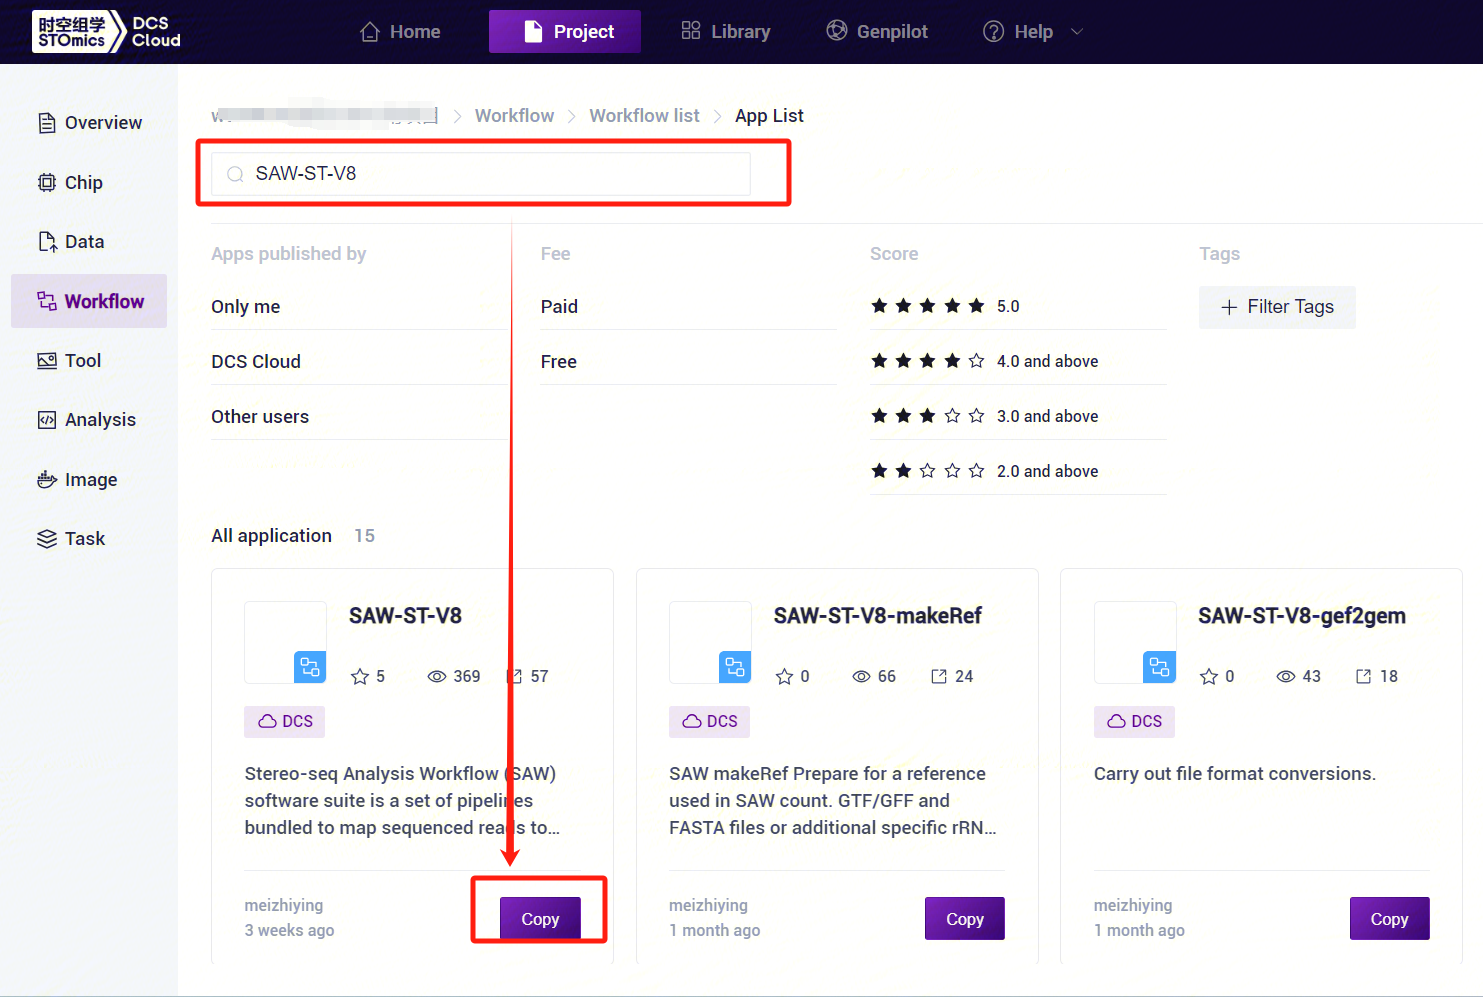Open the Library section
The height and width of the screenshot is (997, 1483).
point(726,32)
